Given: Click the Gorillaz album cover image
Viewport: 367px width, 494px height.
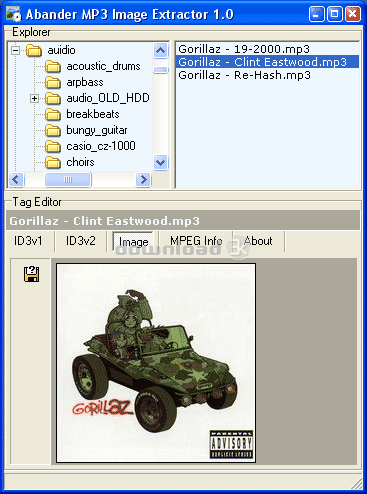Looking at the screenshot, I should click(156, 363).
